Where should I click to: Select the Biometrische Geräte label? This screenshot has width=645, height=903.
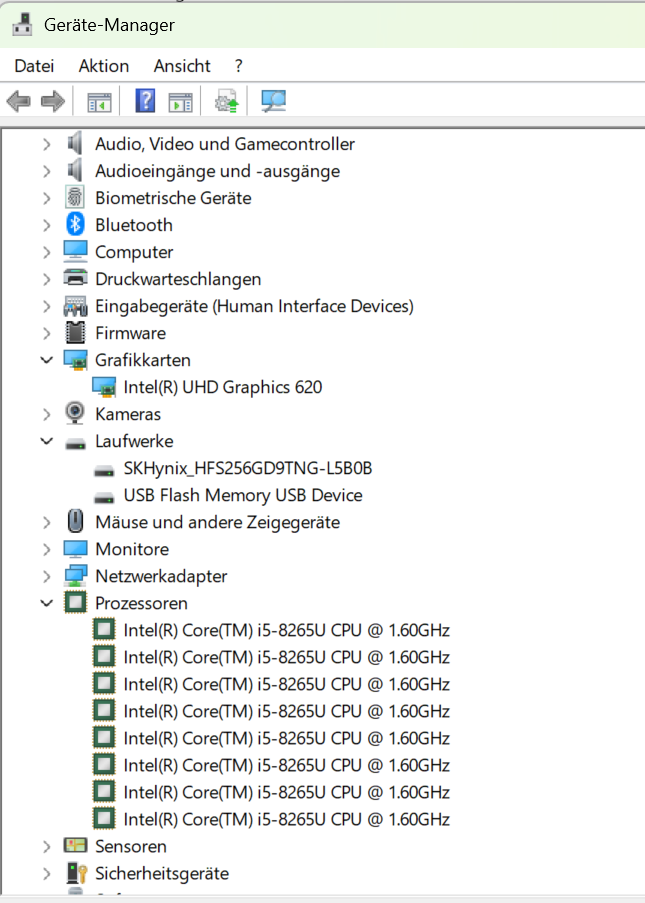pos(173,198)
